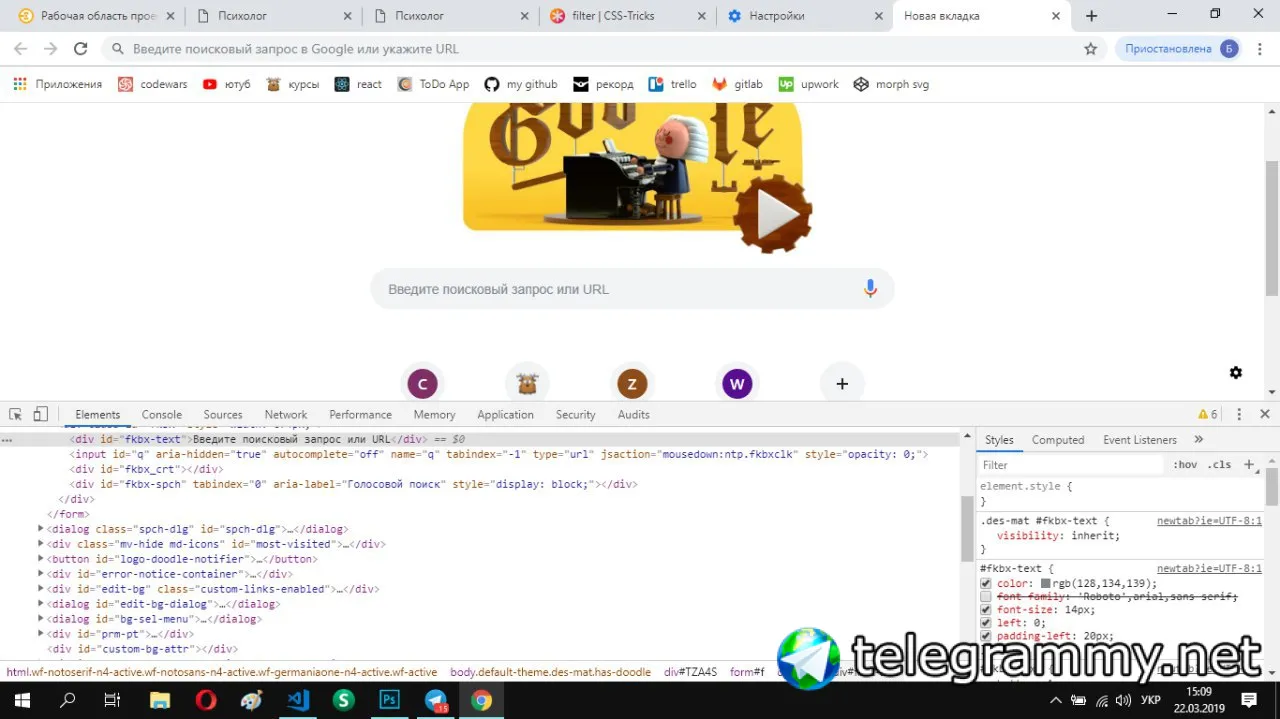Bookmark this page with star icon
The width and height of the screenshot is (1280, 719).
(1091, 49)
